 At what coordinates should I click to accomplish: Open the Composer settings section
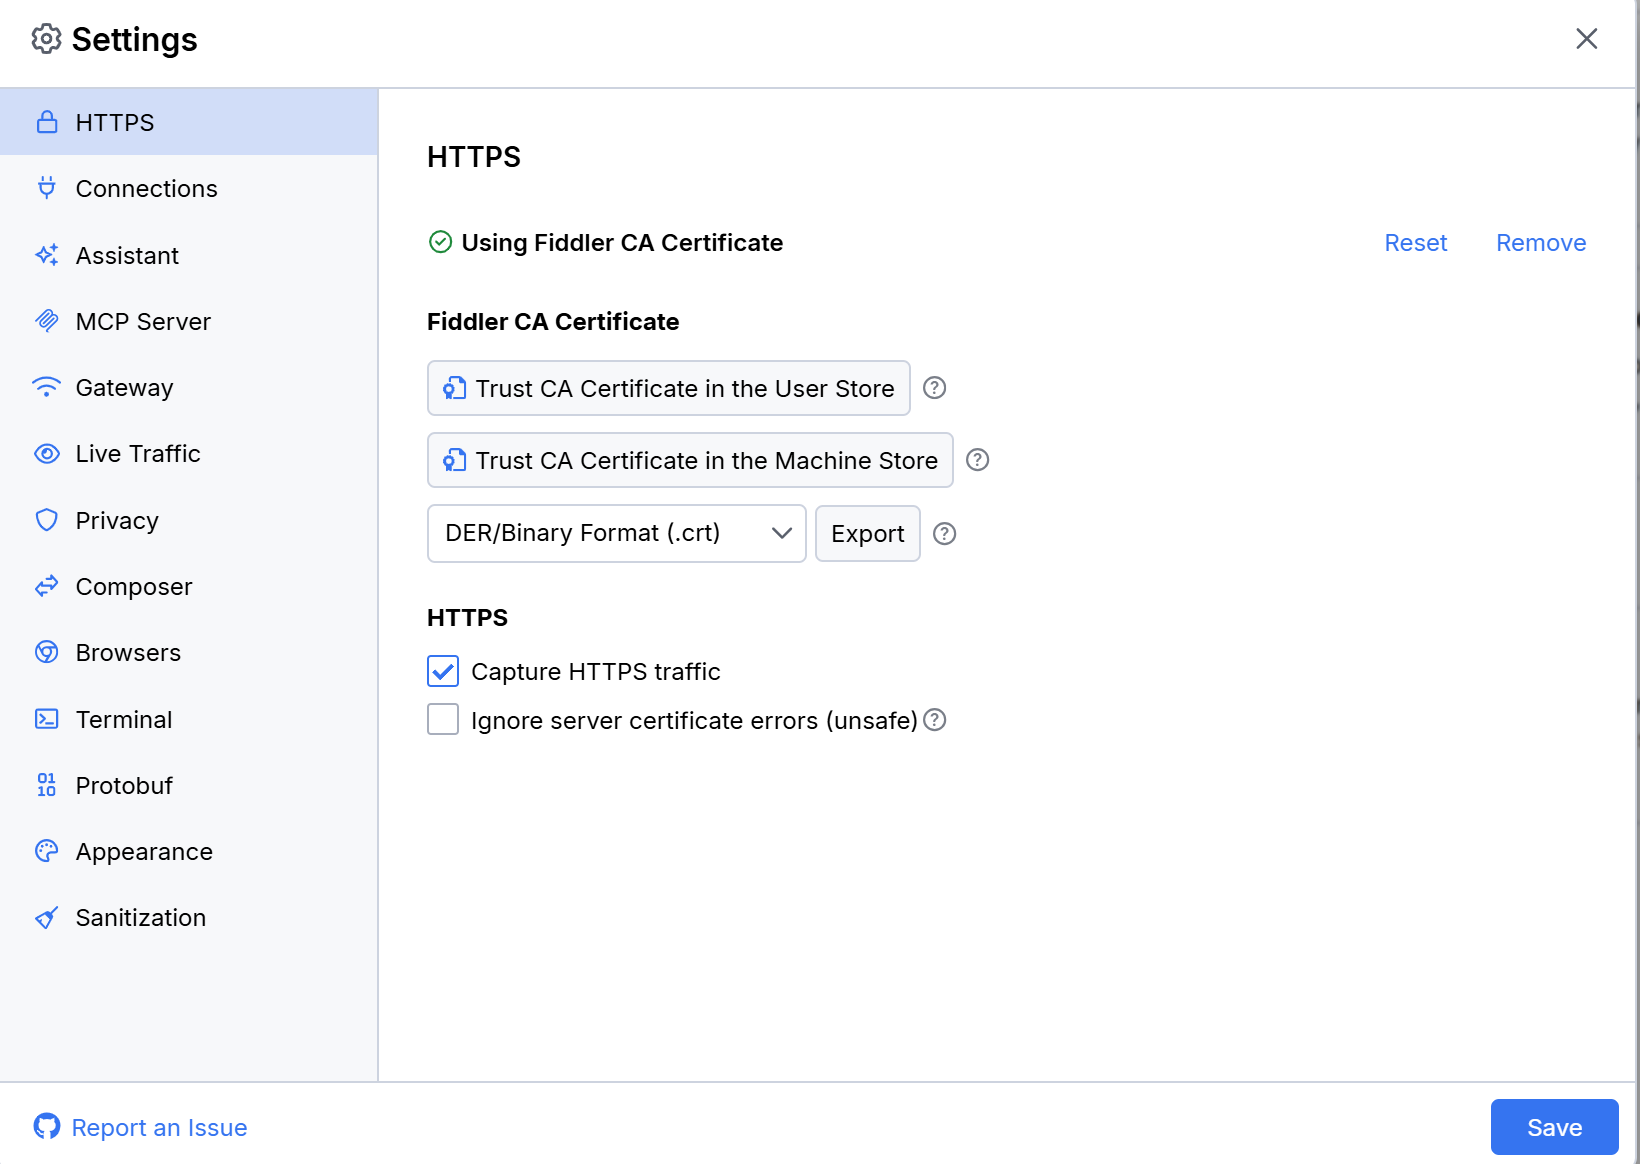click(189, 586)
